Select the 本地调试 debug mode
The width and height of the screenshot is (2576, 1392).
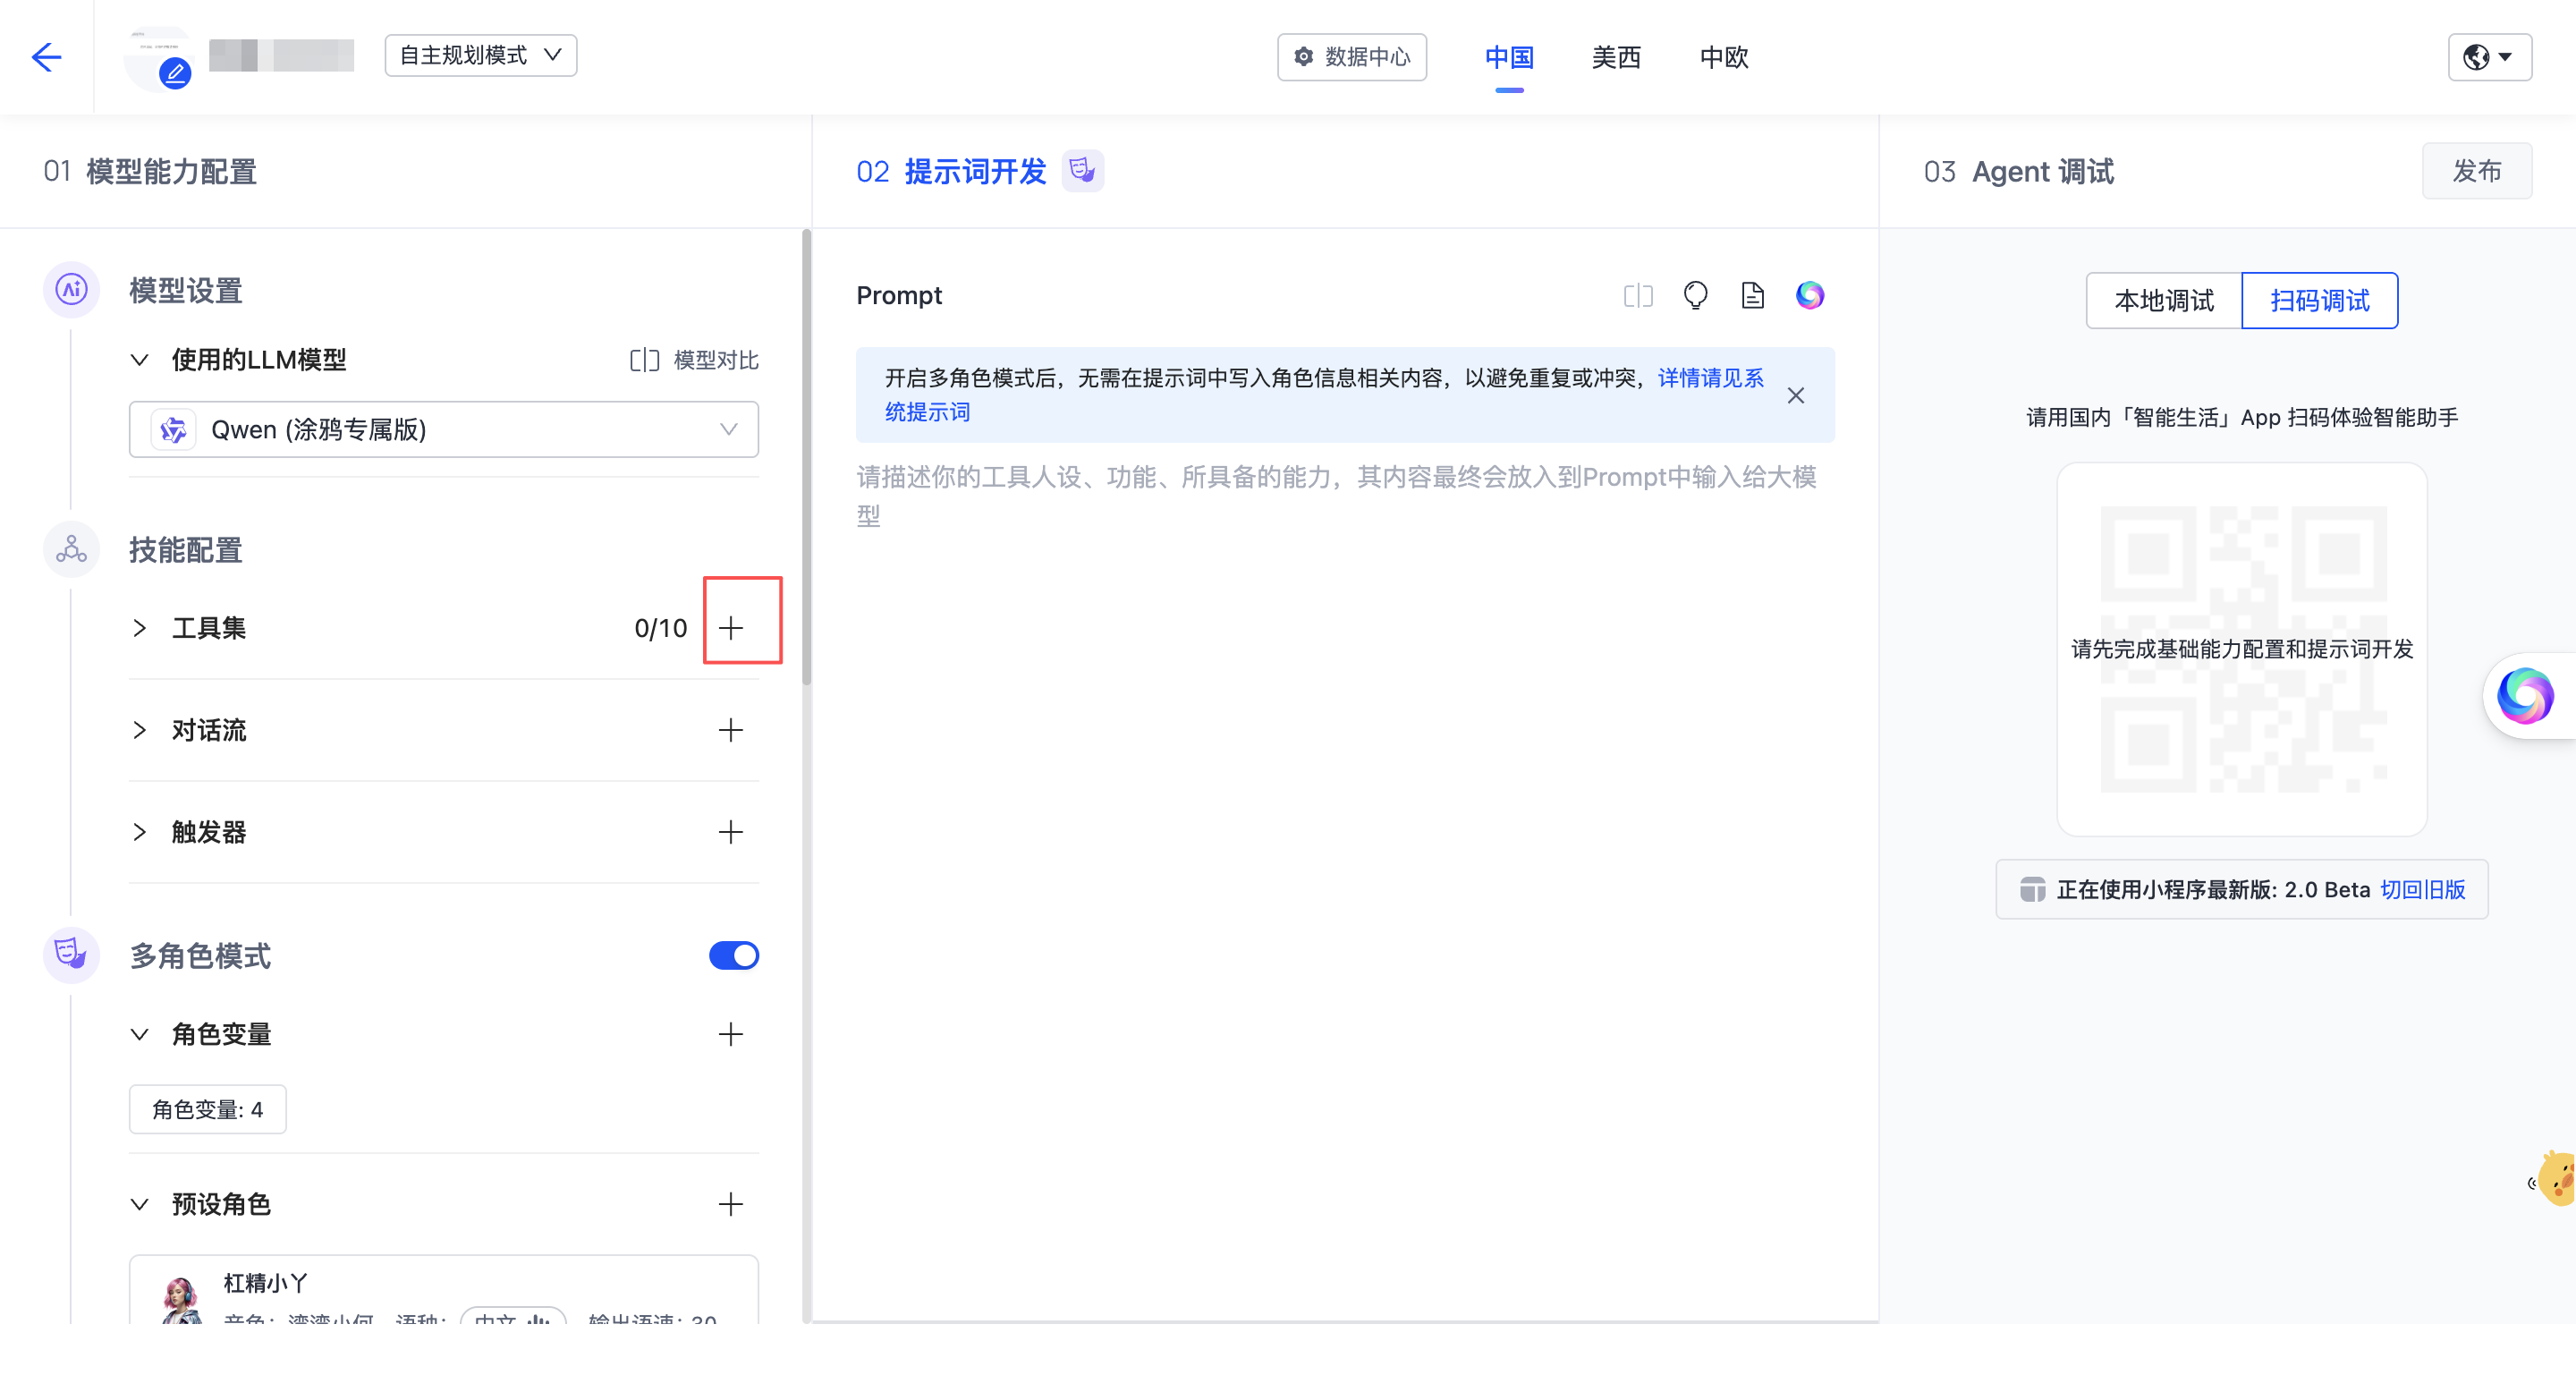point(2164,300)
